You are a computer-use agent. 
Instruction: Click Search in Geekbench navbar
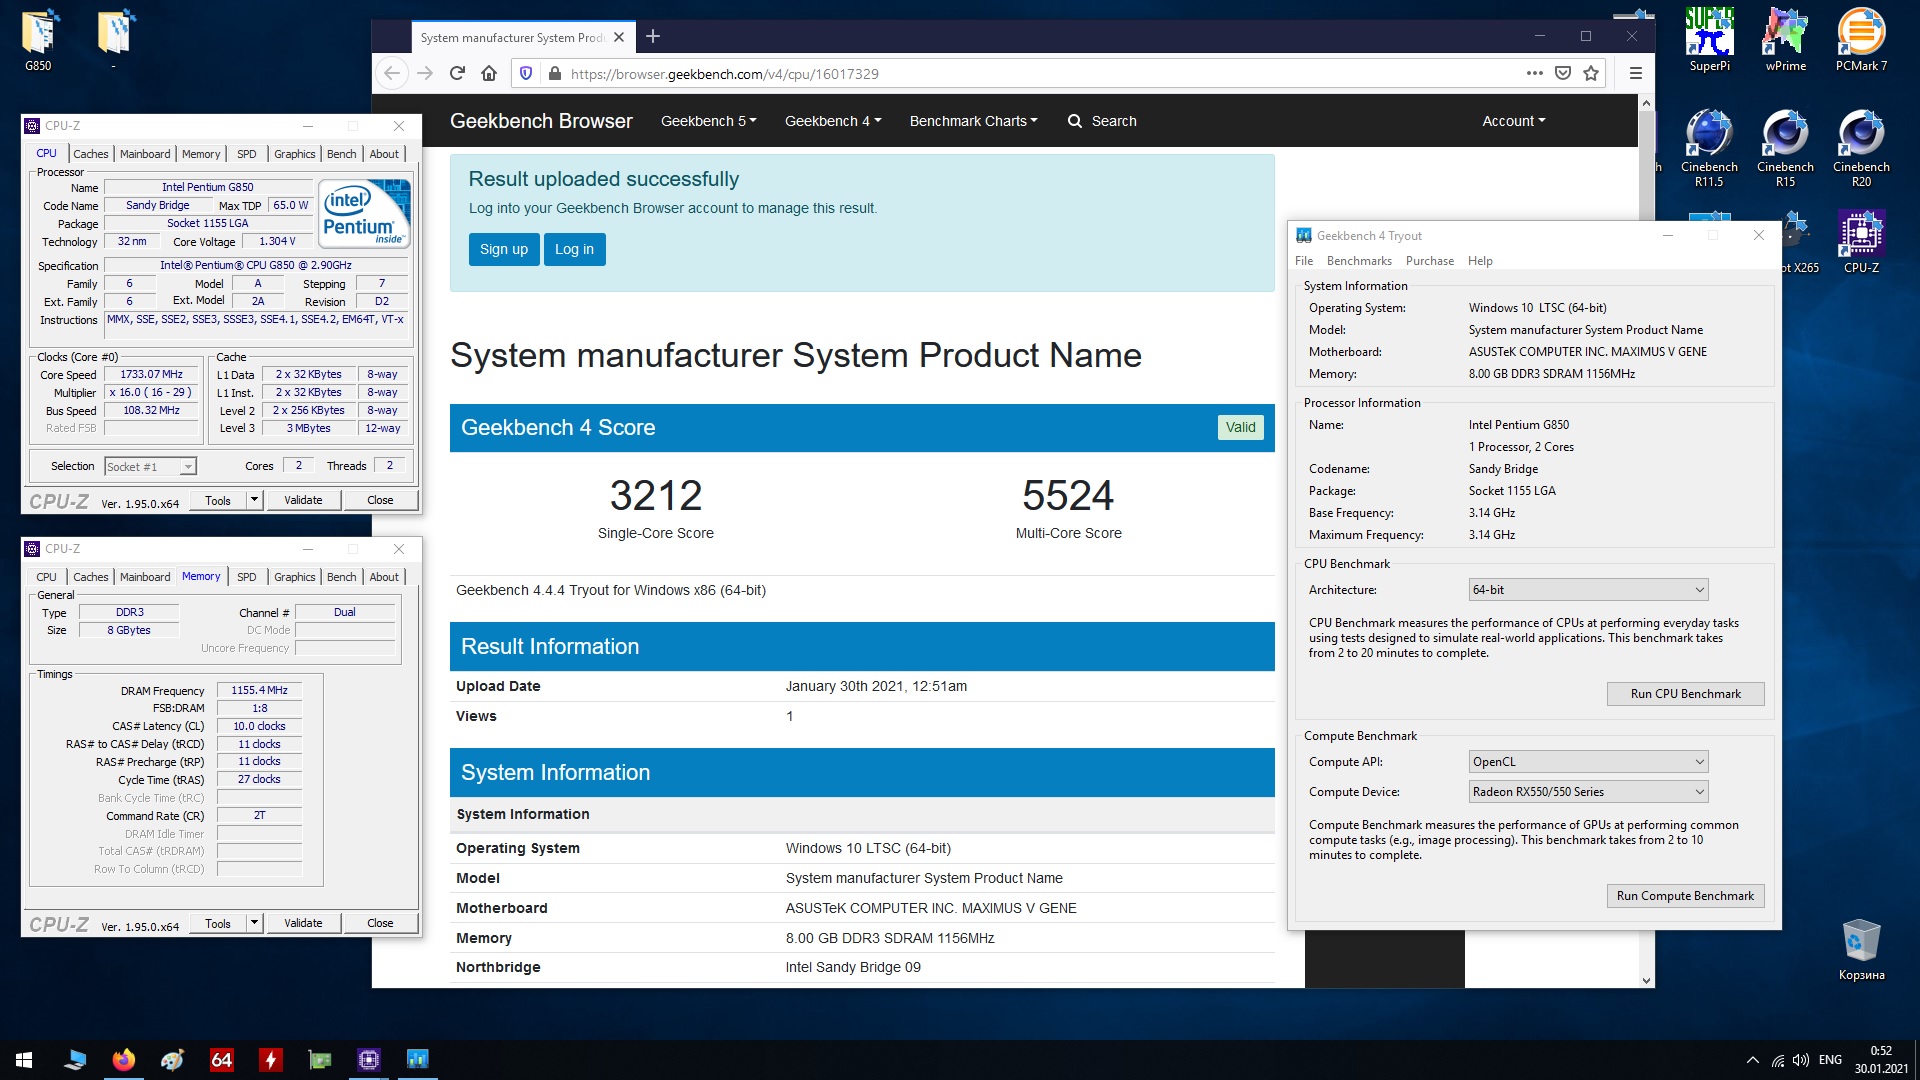tap(1102, 121)
